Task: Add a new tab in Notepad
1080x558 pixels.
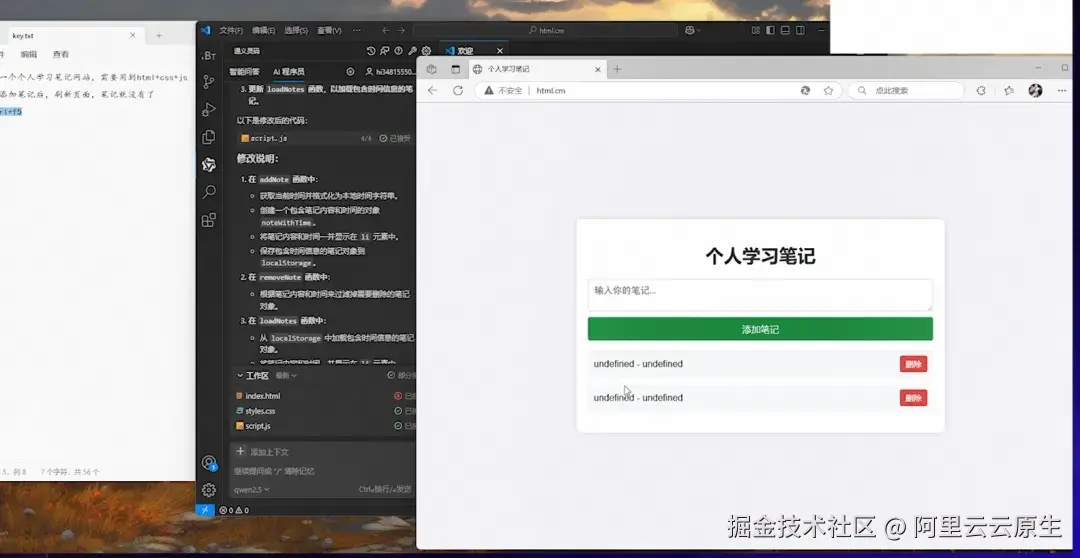Action: (x=158, y=36)
